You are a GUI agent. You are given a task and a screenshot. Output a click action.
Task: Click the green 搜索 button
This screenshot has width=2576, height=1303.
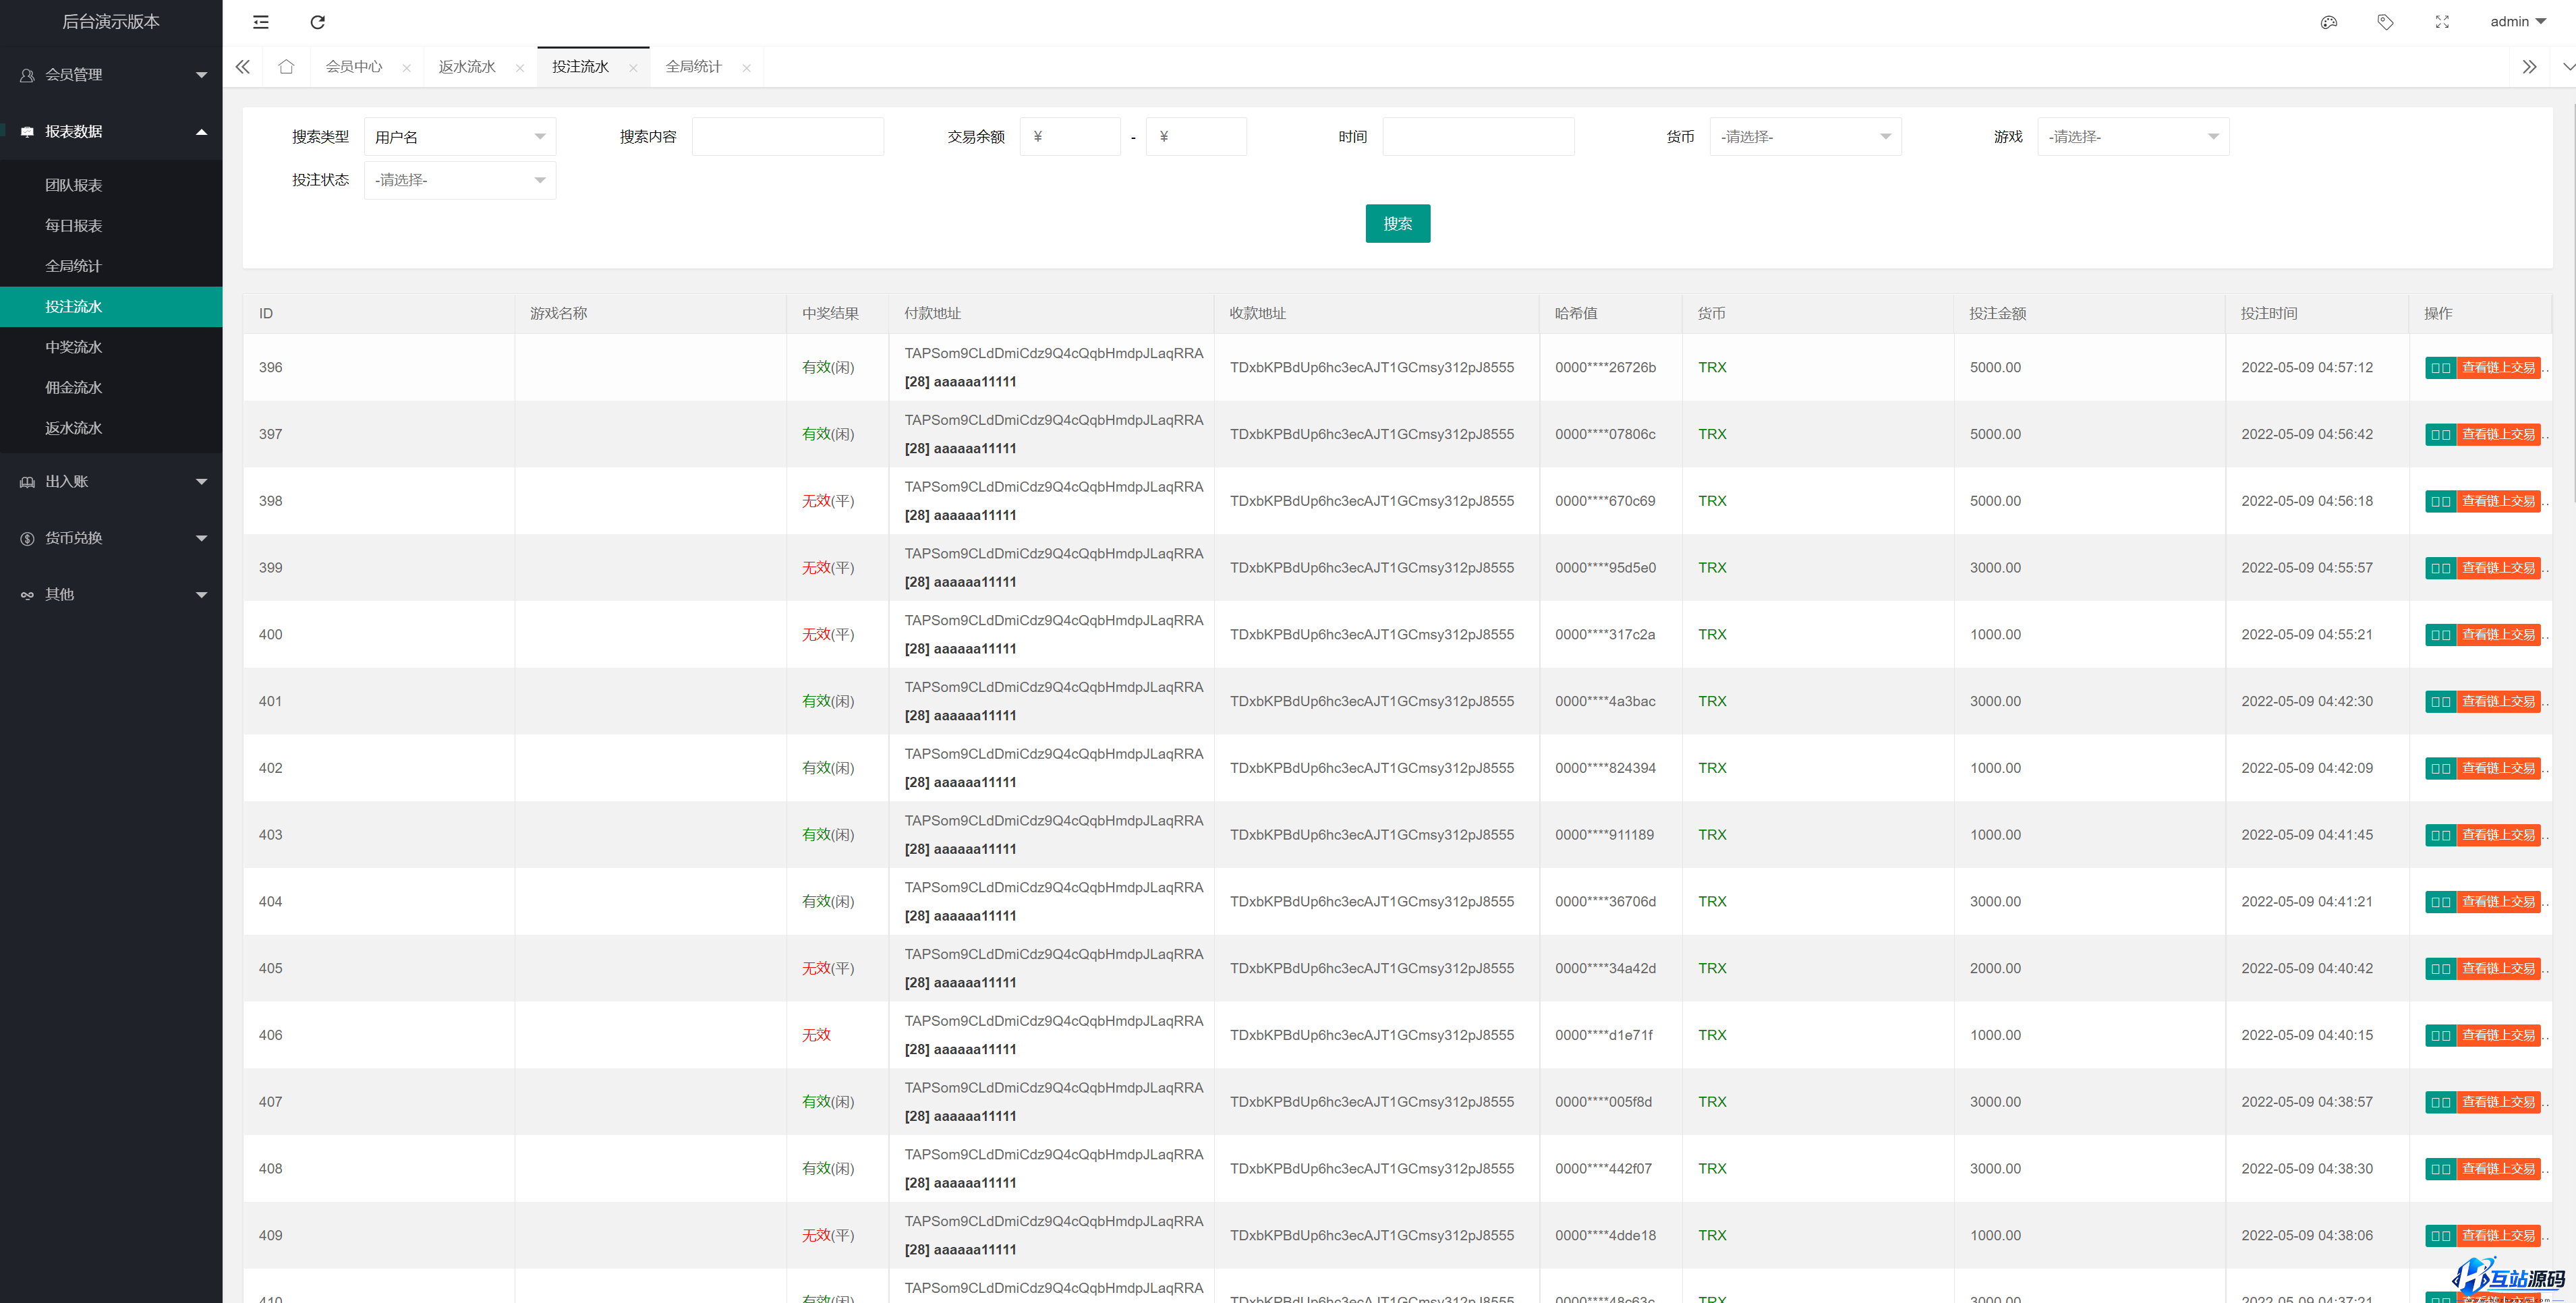click(x=1398, y=224)
